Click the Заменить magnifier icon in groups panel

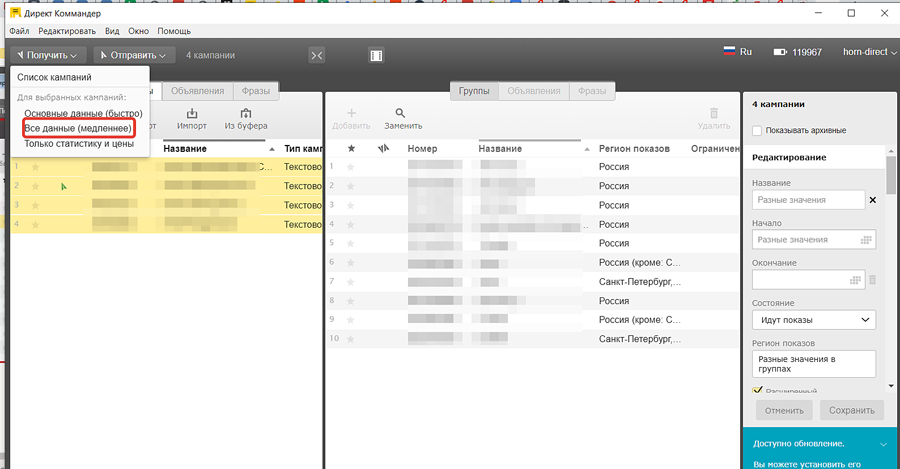tap(400, 114)
